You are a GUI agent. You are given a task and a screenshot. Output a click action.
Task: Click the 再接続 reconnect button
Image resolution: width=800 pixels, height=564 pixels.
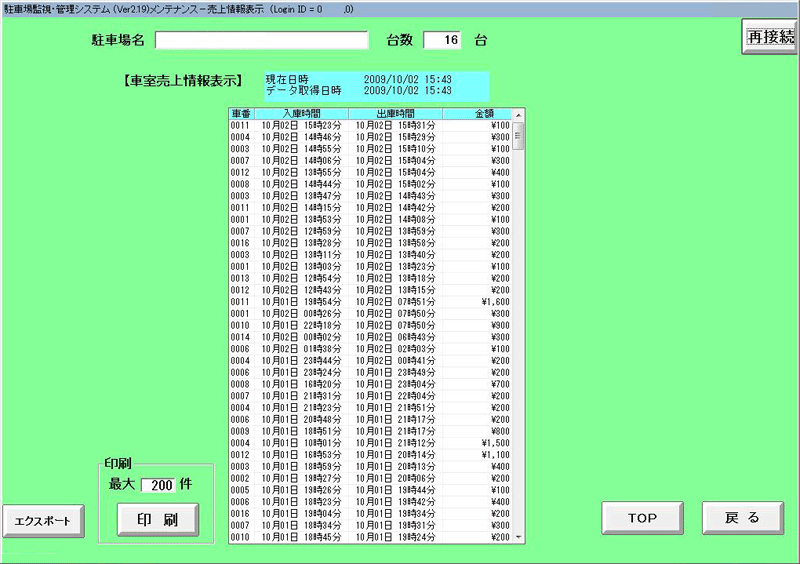click(x=769, y=37)
